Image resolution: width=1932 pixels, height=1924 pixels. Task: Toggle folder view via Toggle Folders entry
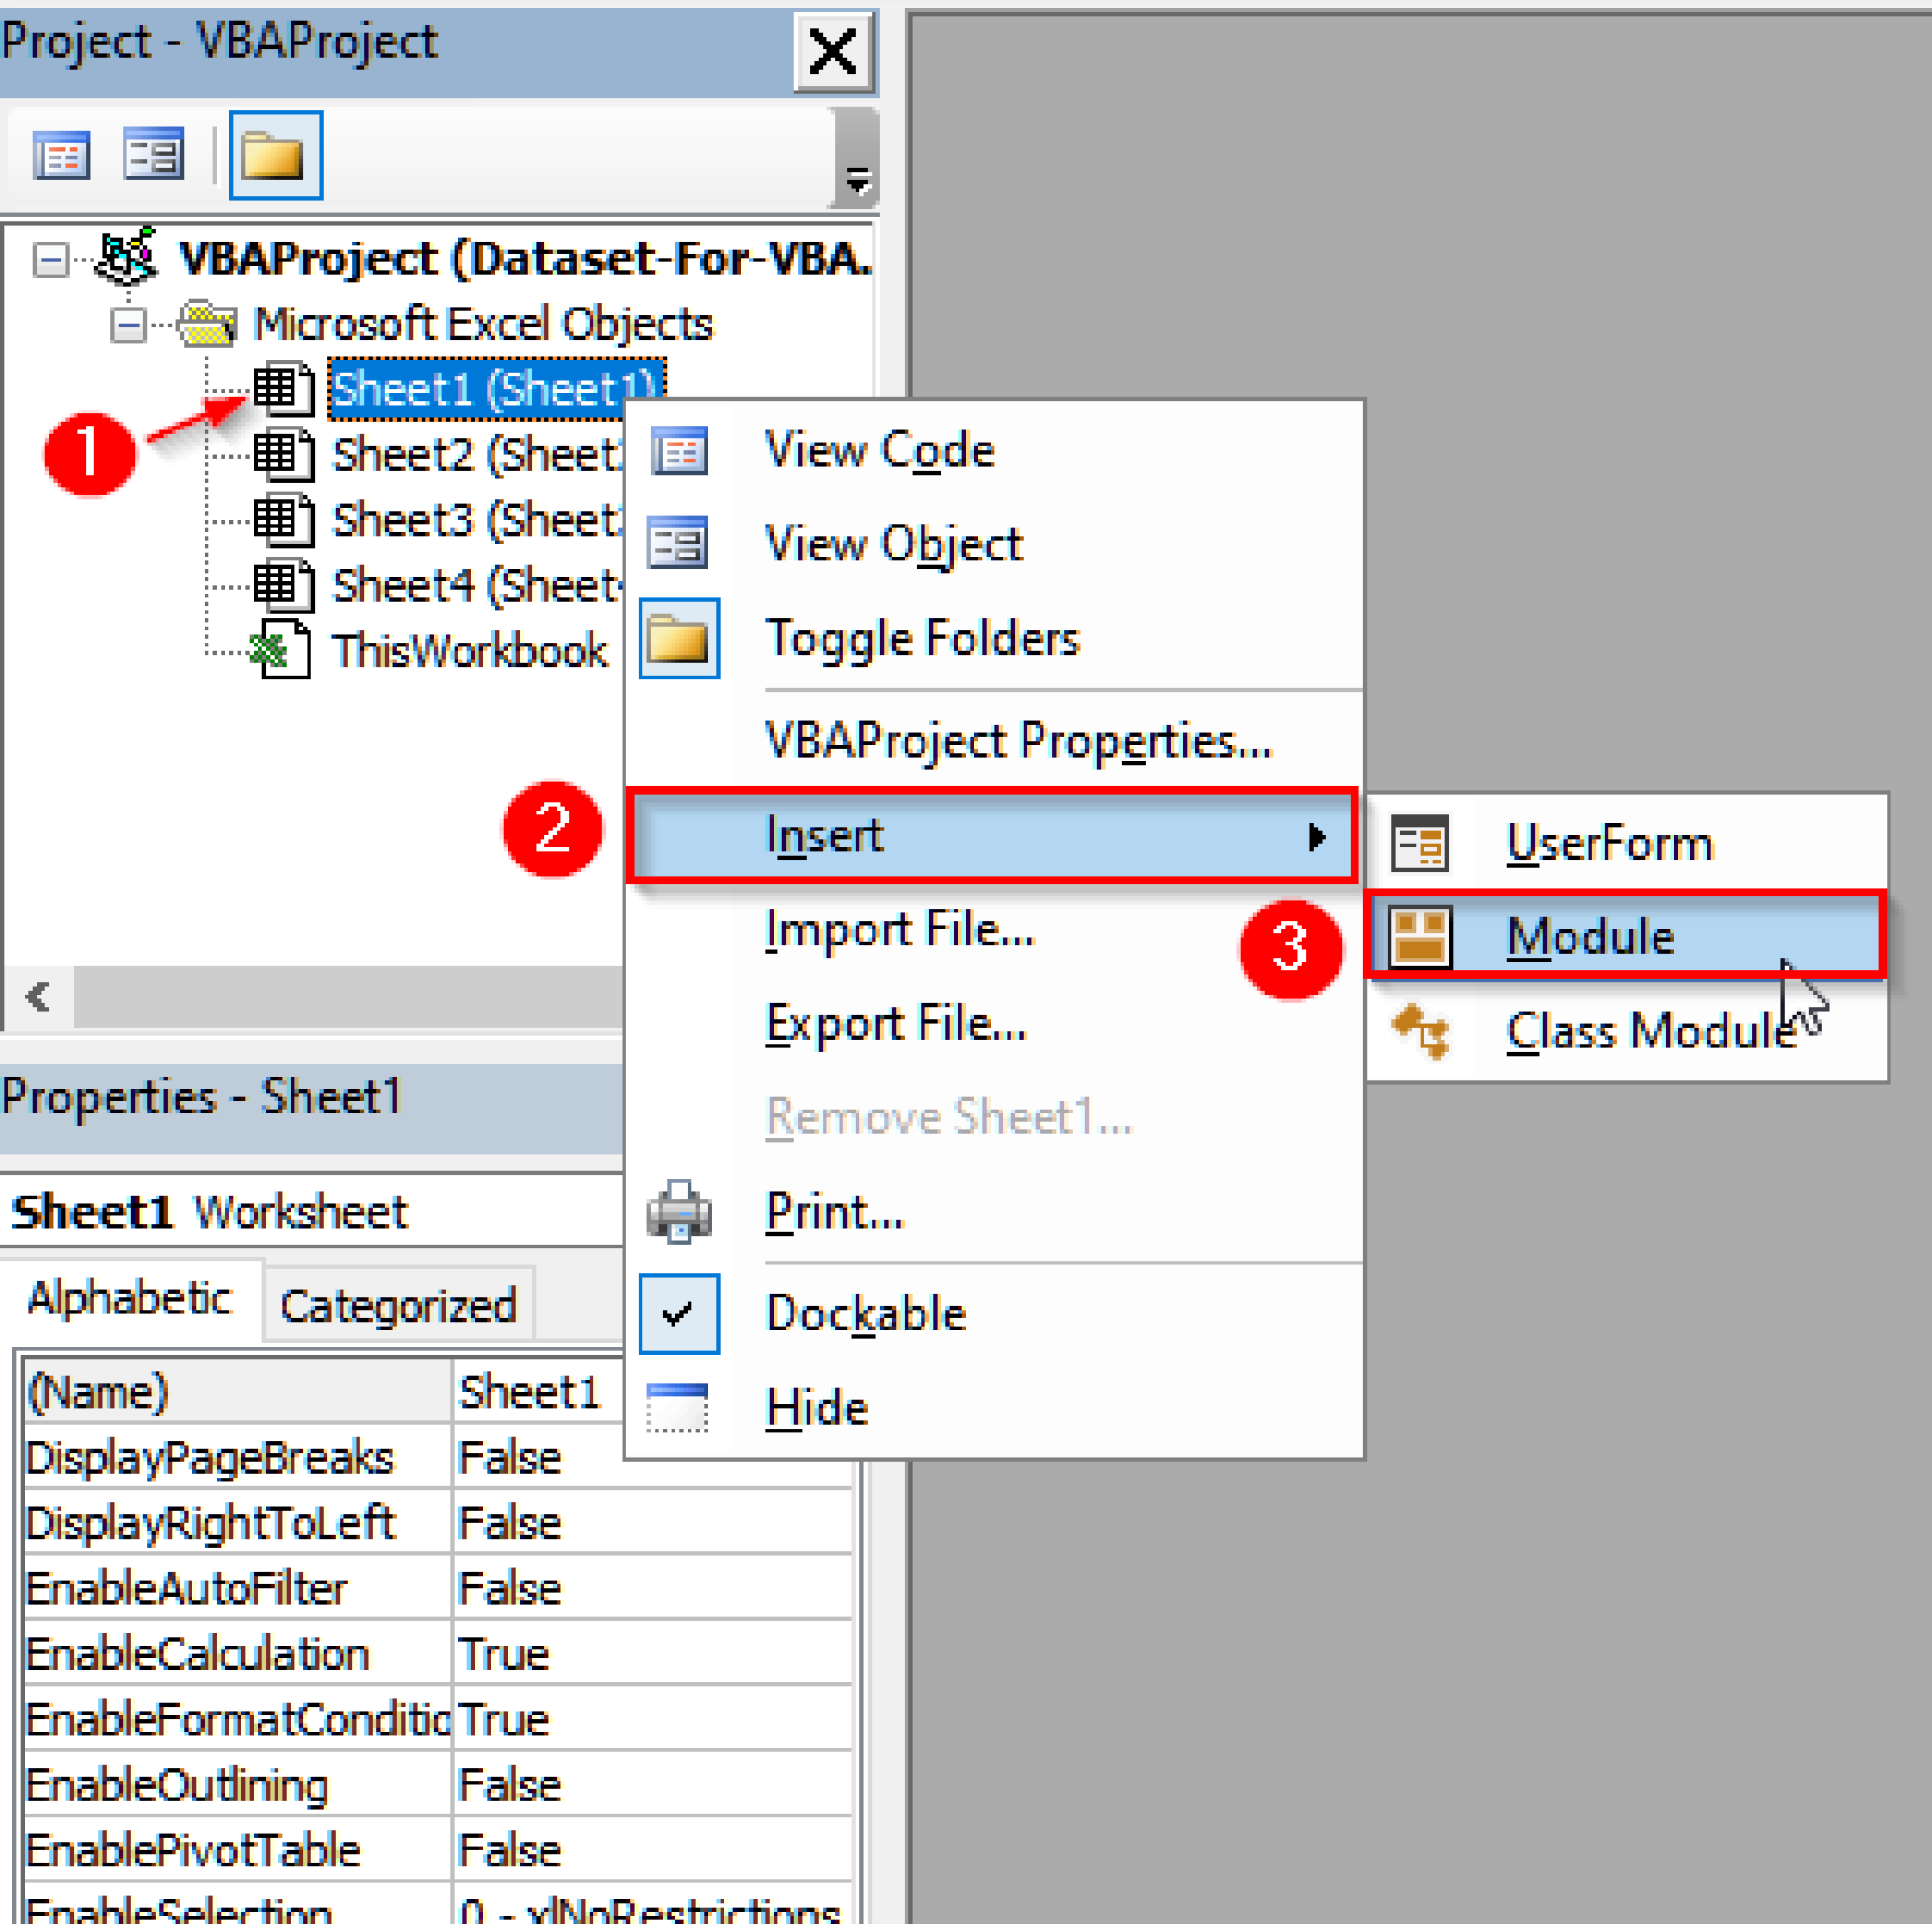pyautogui.click(x=921, y=638)
